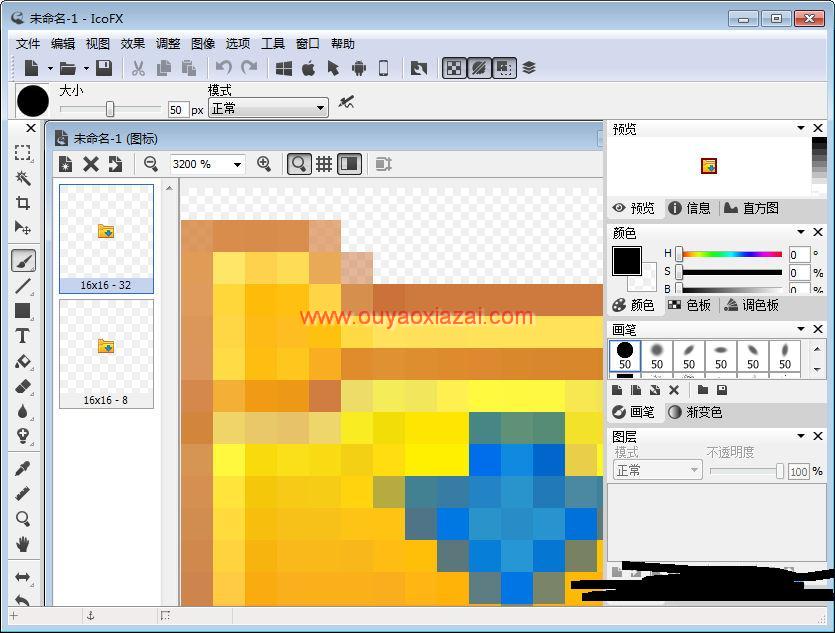Select the rectangular selection tool
This screenshot has width=835, height=633.
(x=22, y=153)
